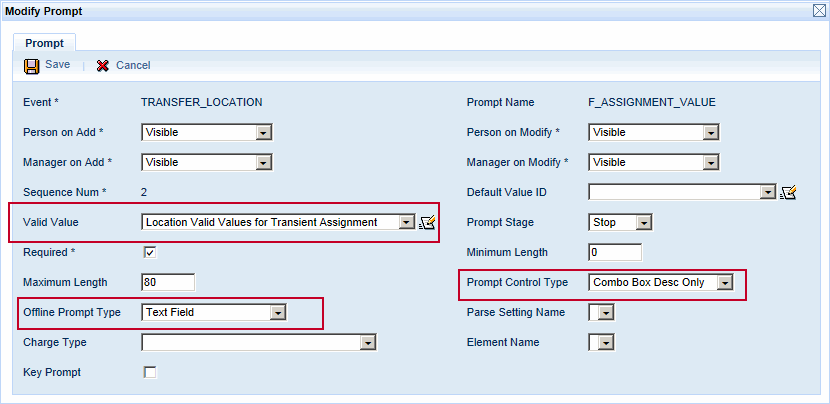Select the Prompt tab

point(44,43)
